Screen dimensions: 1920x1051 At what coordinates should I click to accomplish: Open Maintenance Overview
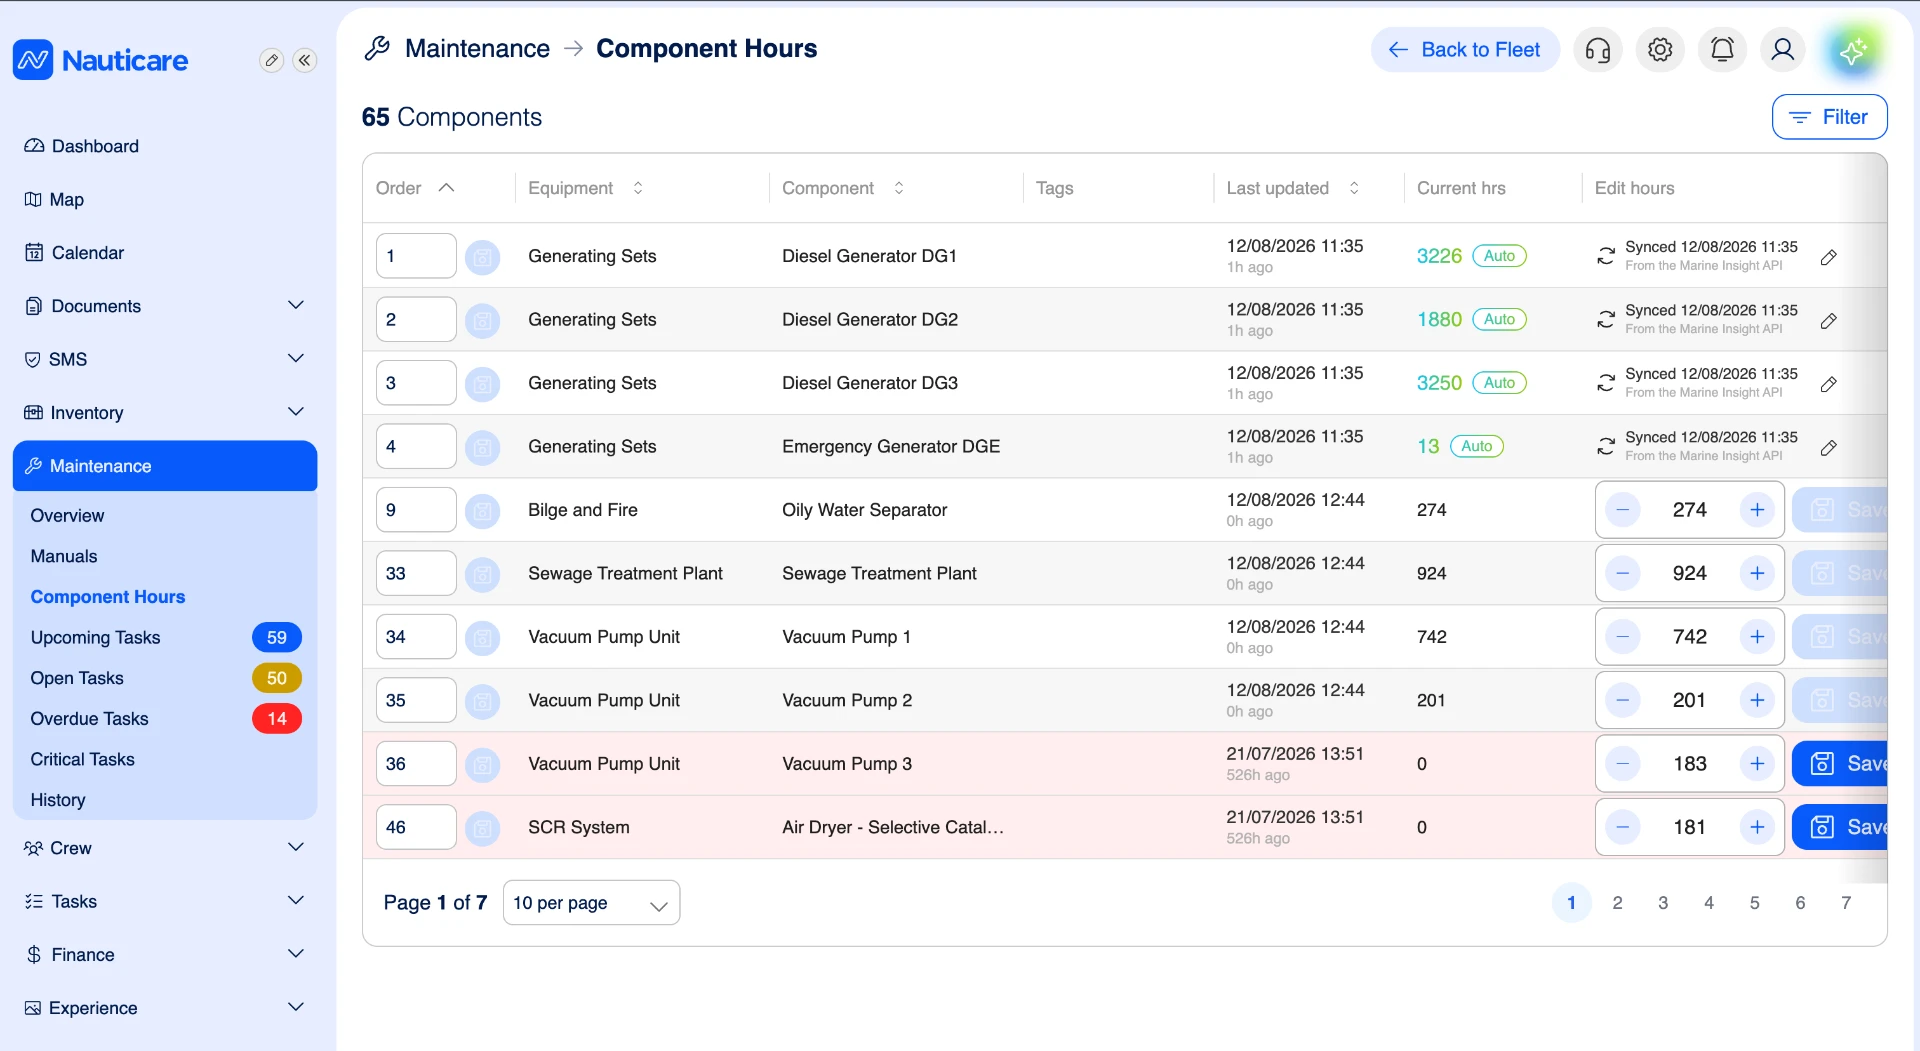67,516
